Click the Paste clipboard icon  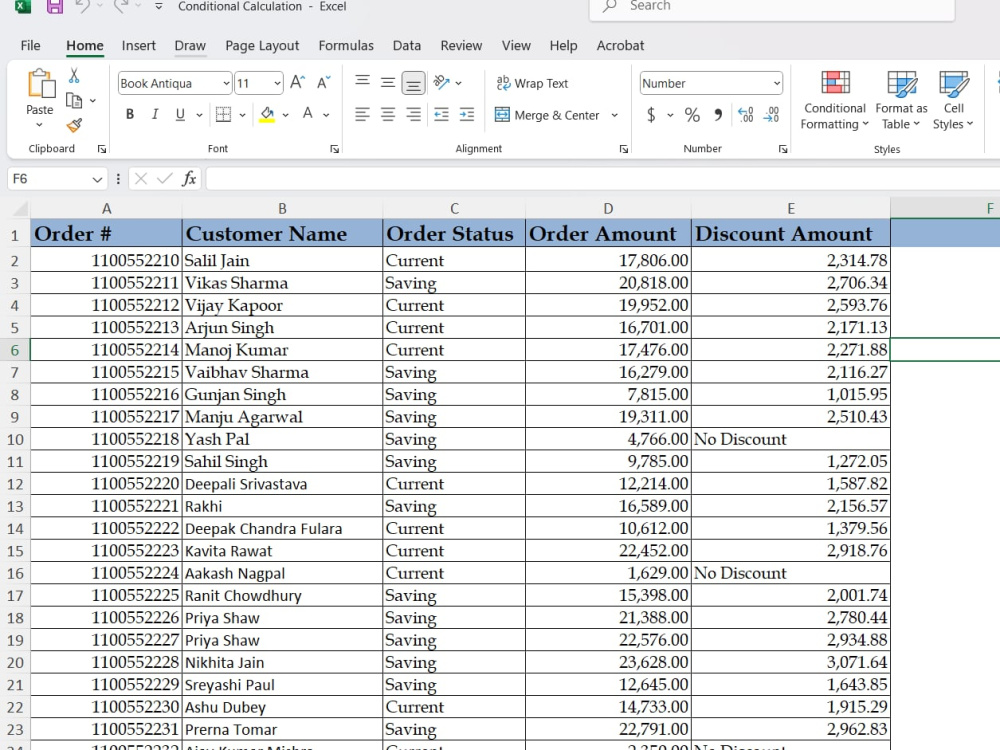[40, 84]
